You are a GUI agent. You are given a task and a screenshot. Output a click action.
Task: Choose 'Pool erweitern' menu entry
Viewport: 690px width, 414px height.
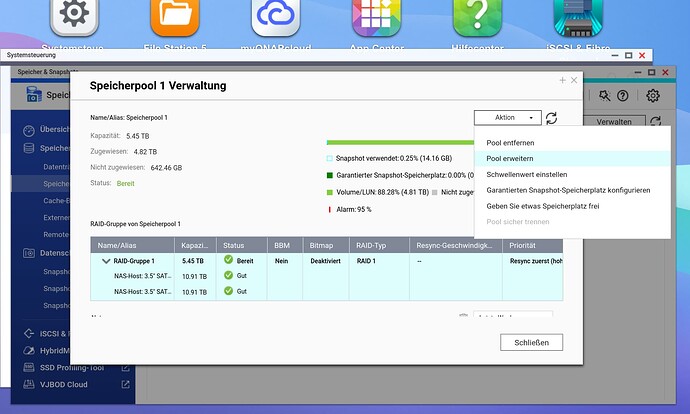(510, 159)
